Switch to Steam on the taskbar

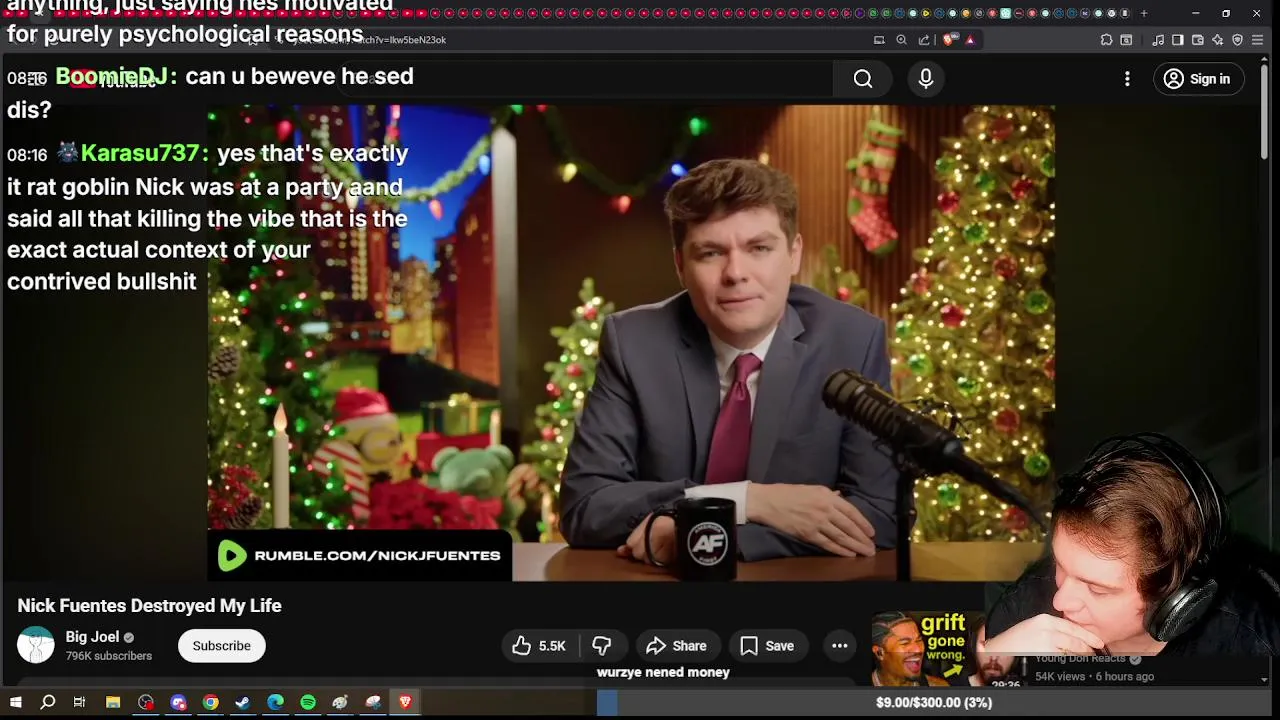242,703
